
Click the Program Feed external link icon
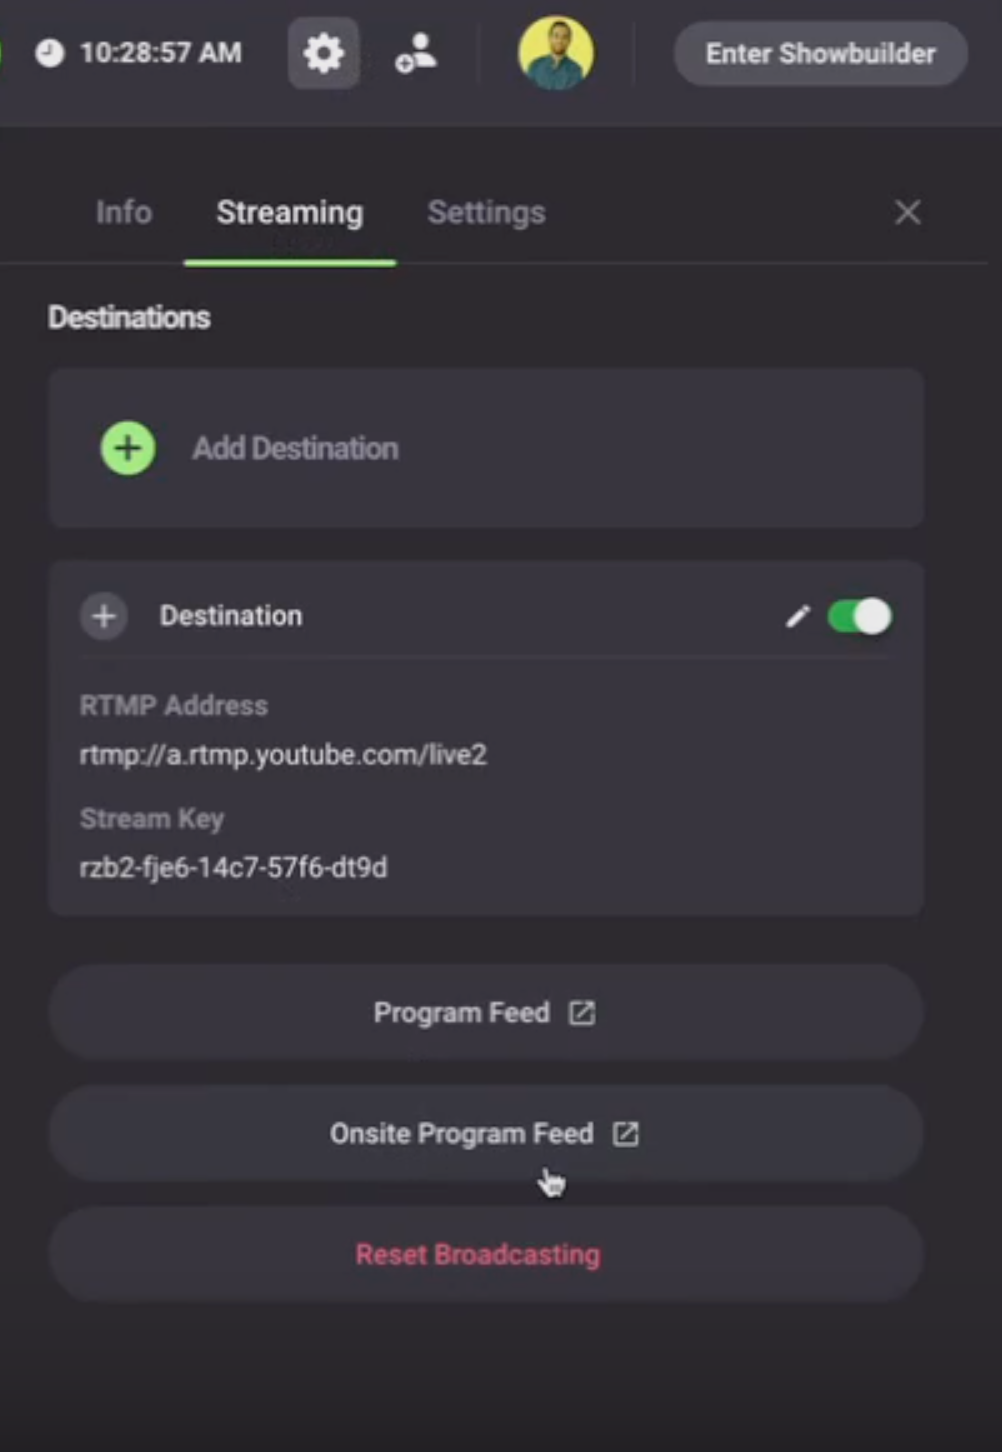pos(582,1013)
